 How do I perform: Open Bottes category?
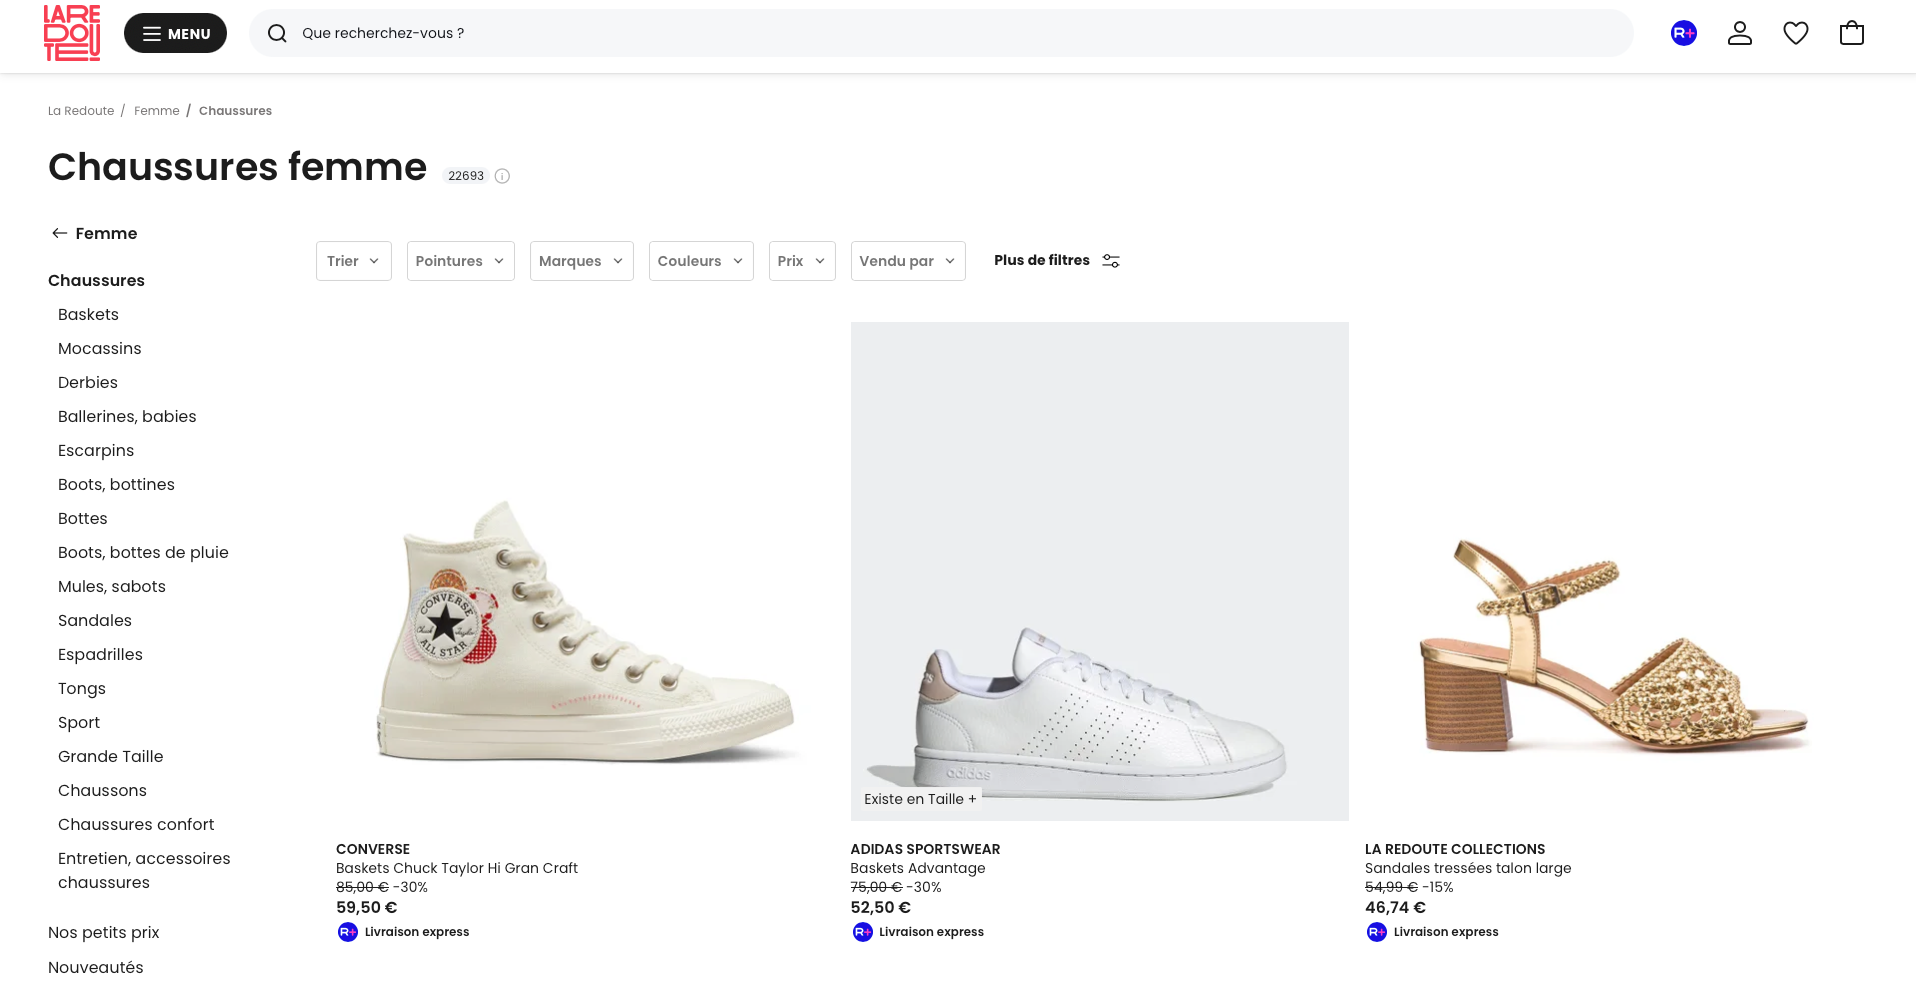[83, 518]
